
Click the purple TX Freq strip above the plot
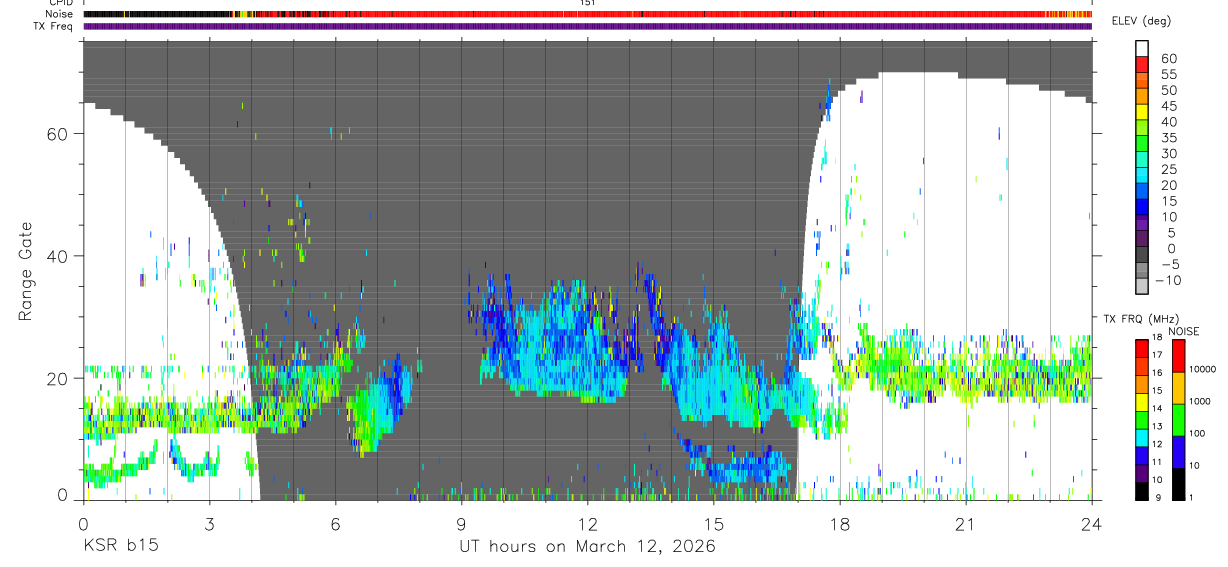click(x=587, y=26)
